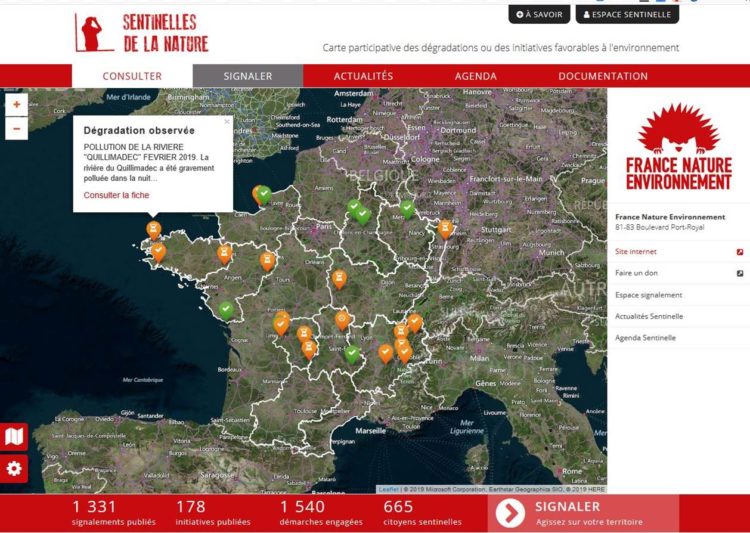Open the Agenda Sentinelle sidebar link
Viewport: 750px width, 533px height.
[x=645, y=338]
